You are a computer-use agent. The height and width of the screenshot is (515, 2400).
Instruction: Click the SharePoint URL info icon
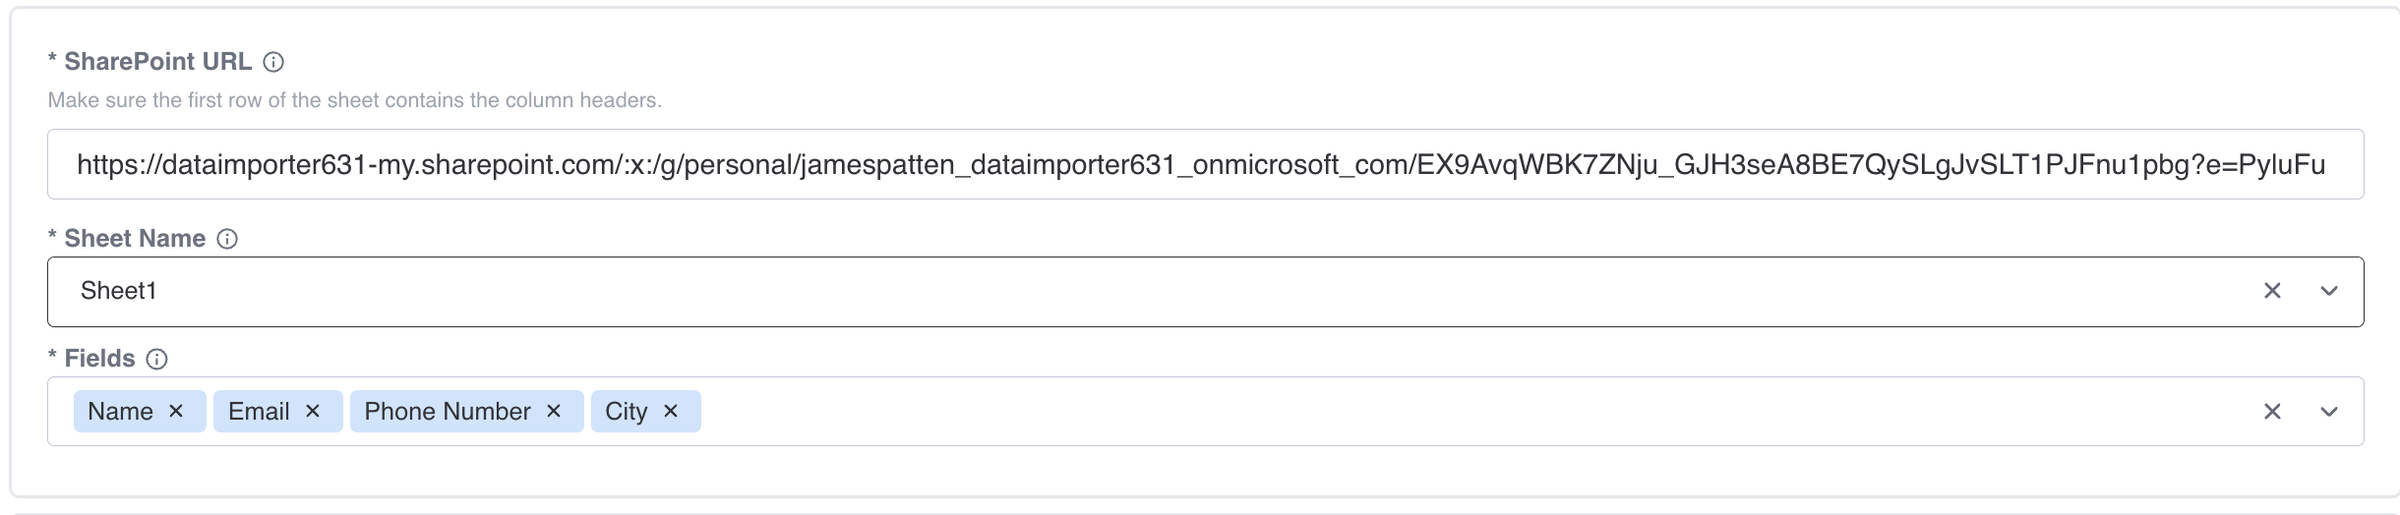click(x=273, y=62)
